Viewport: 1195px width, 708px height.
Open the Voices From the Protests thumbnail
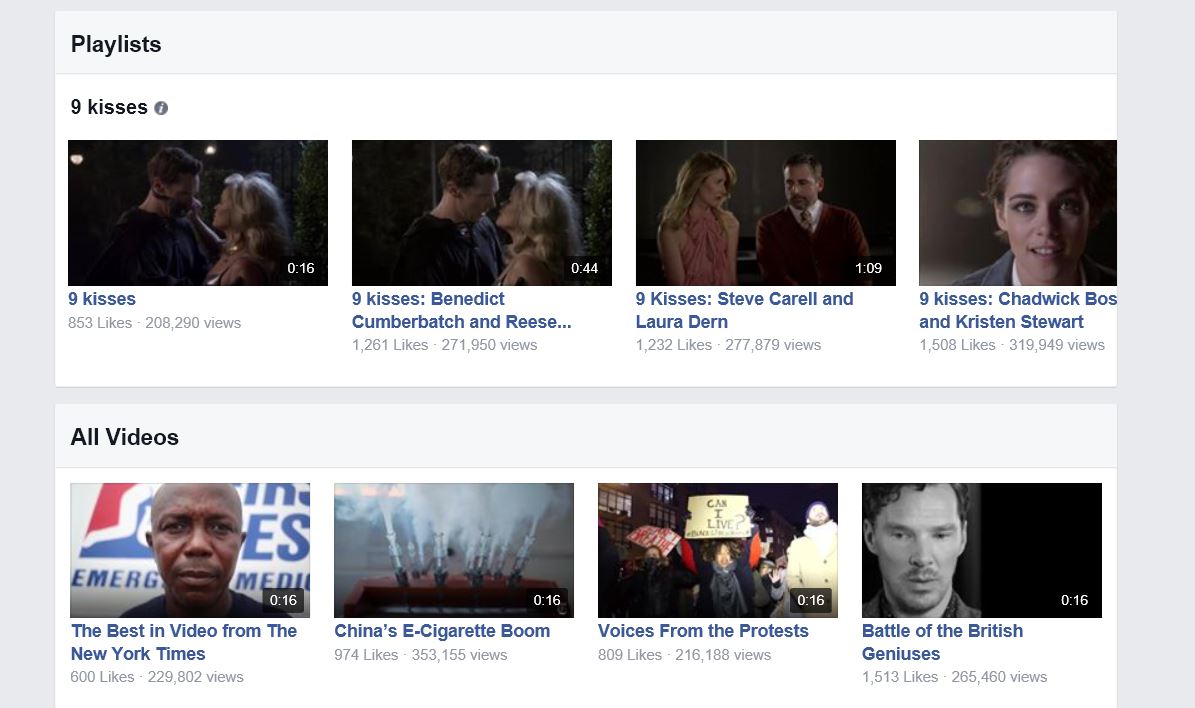(x=717, y=549)
